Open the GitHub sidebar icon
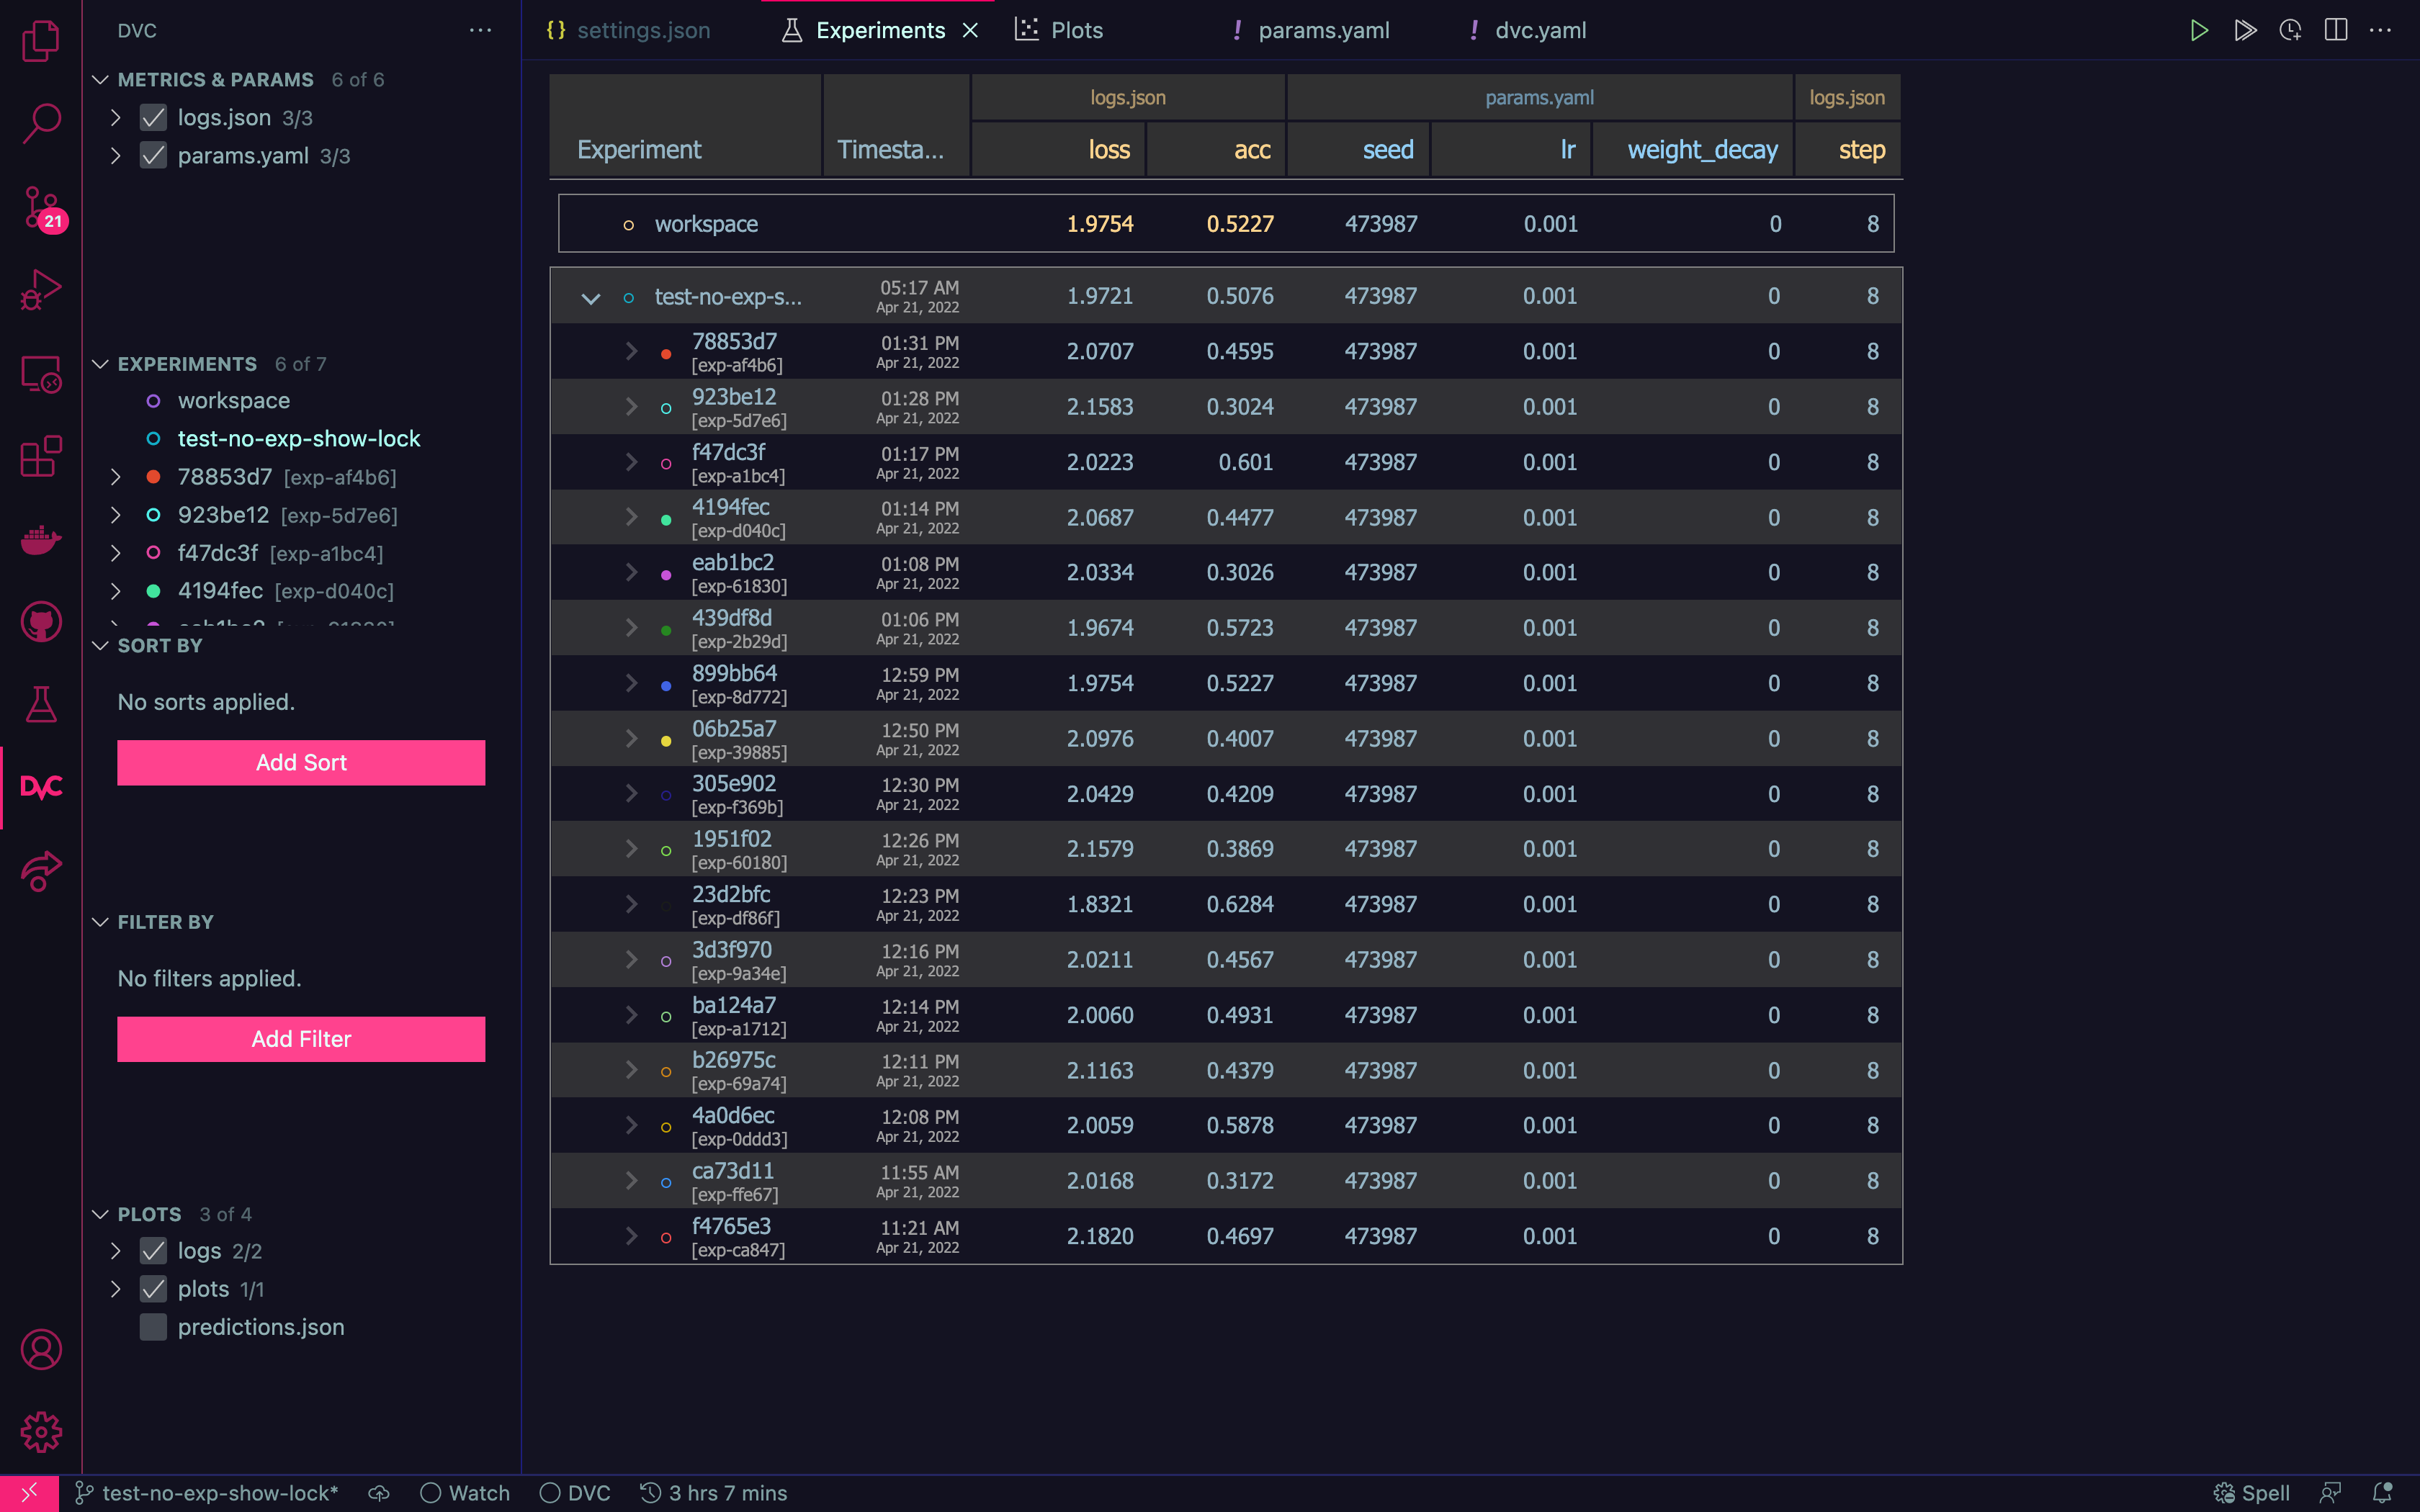The height and width of the screenshot is (1512, 2420). pos(41,622)
